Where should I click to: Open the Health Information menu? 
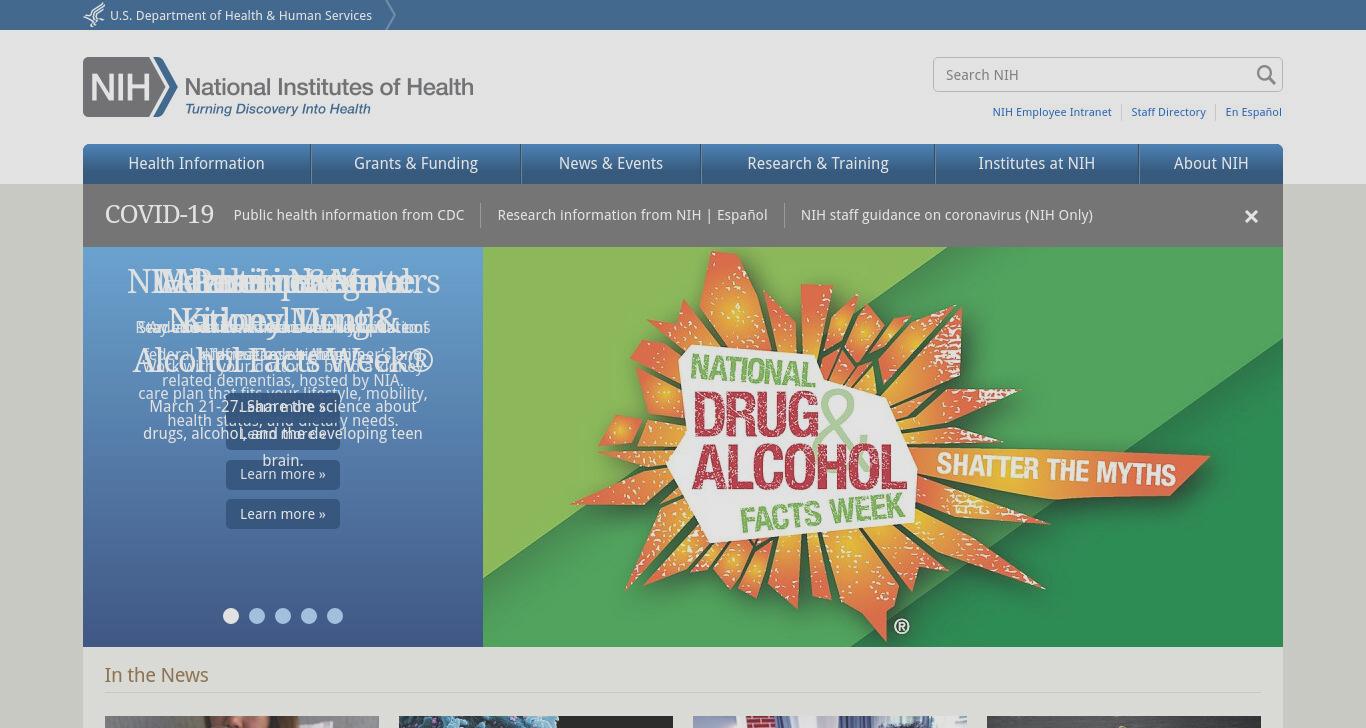(196, 164)
